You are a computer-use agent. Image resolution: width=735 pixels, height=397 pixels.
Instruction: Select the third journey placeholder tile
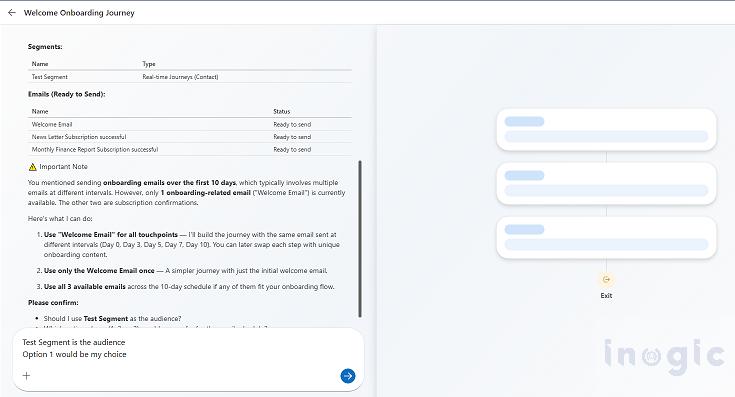point(606,238)
